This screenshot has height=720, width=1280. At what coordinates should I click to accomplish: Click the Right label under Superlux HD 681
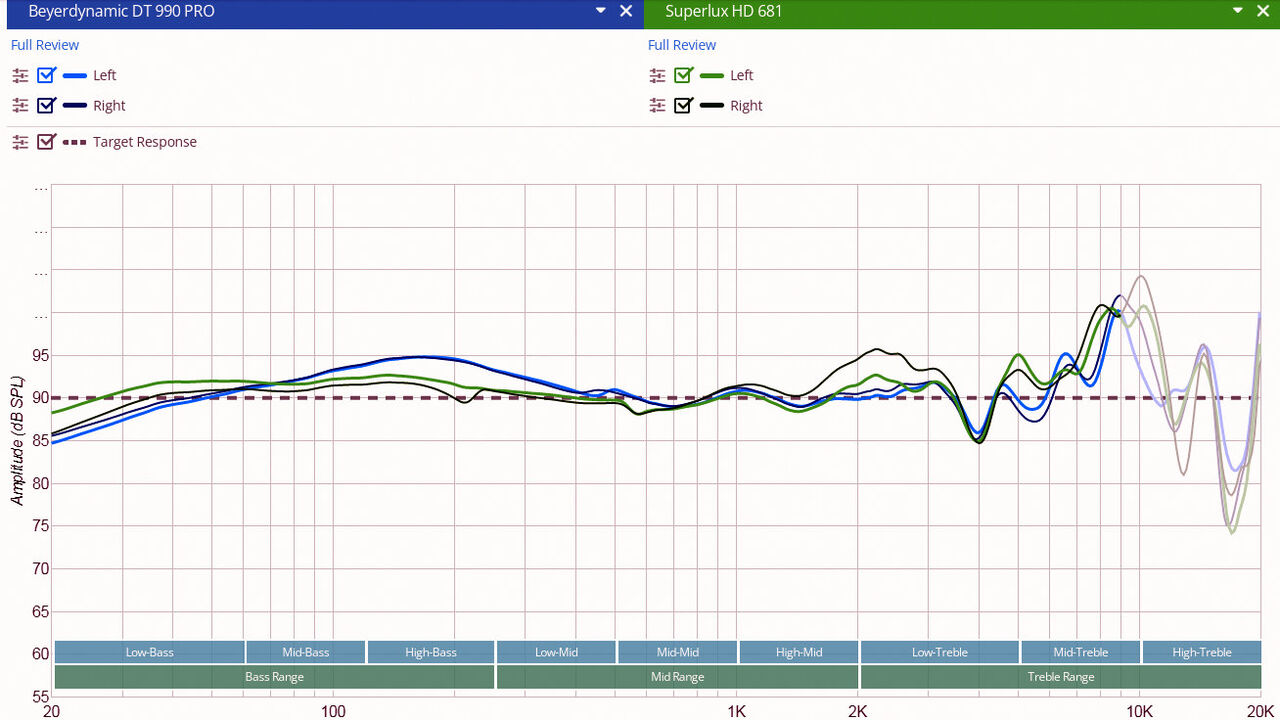pyautogui.click(x=747, y=105)
